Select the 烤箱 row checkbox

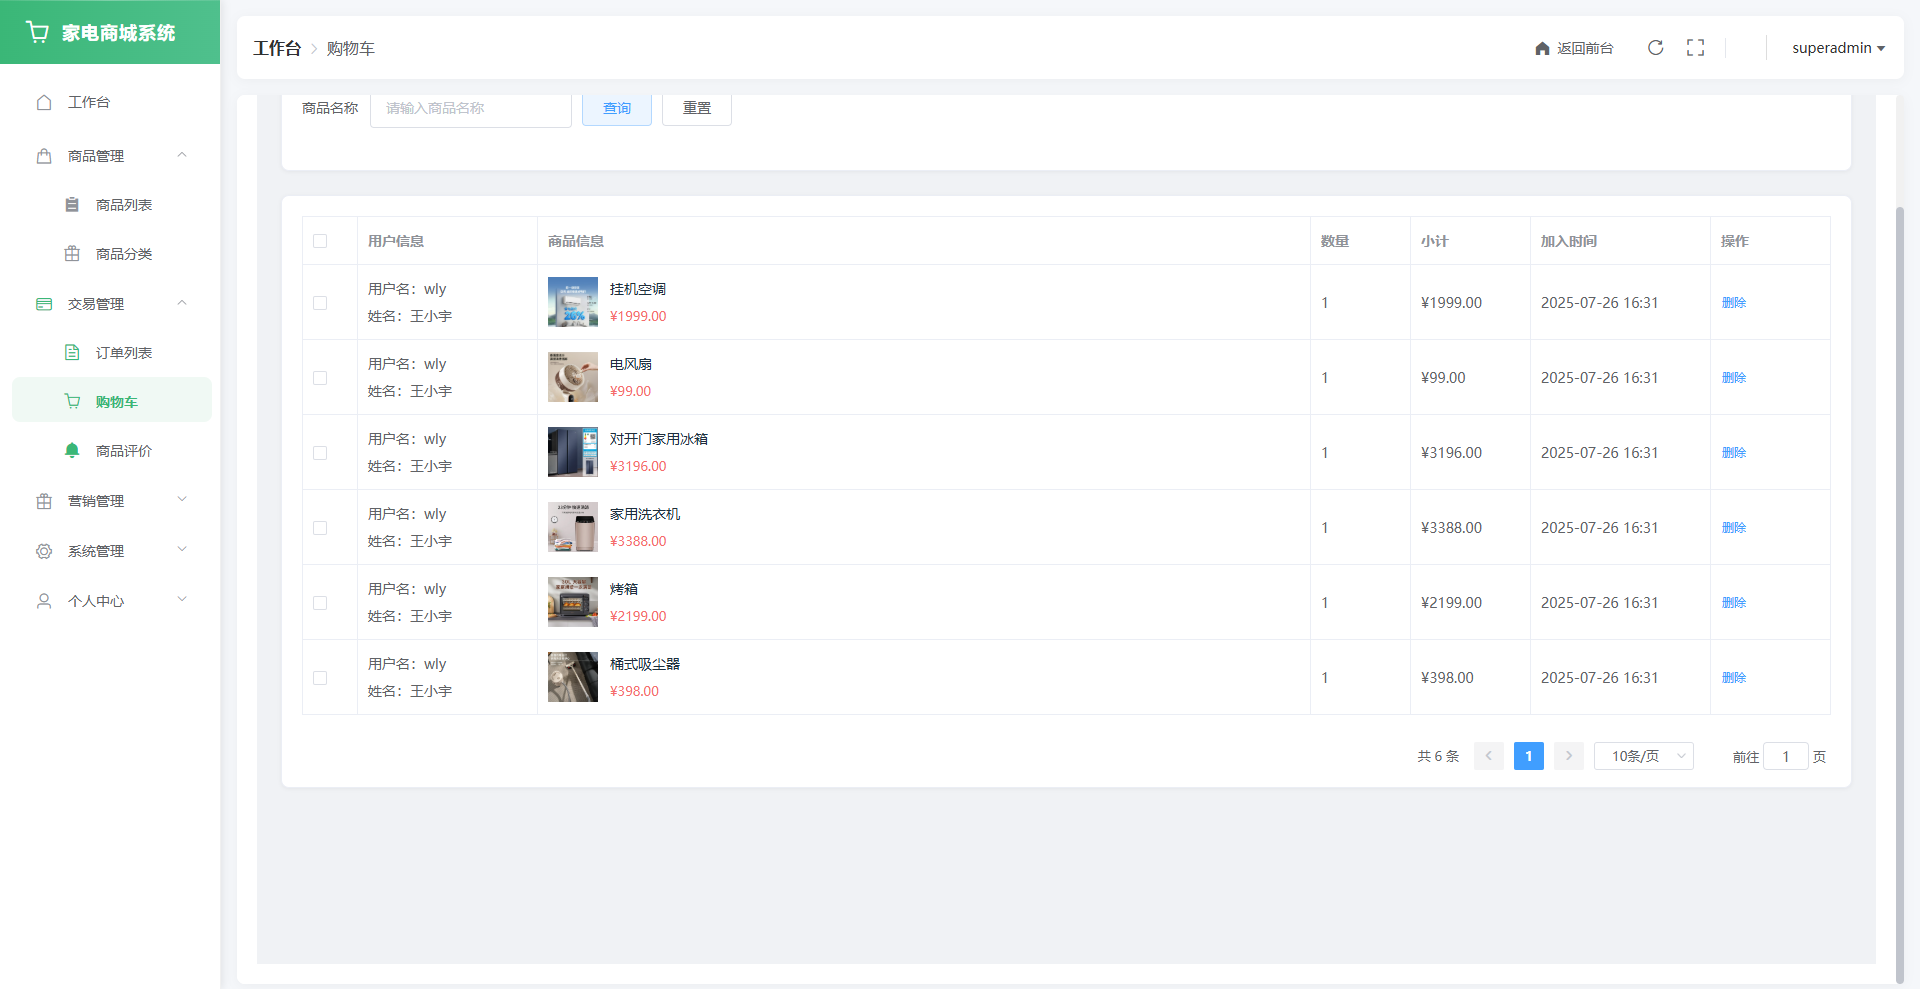(x=320, y=603)
